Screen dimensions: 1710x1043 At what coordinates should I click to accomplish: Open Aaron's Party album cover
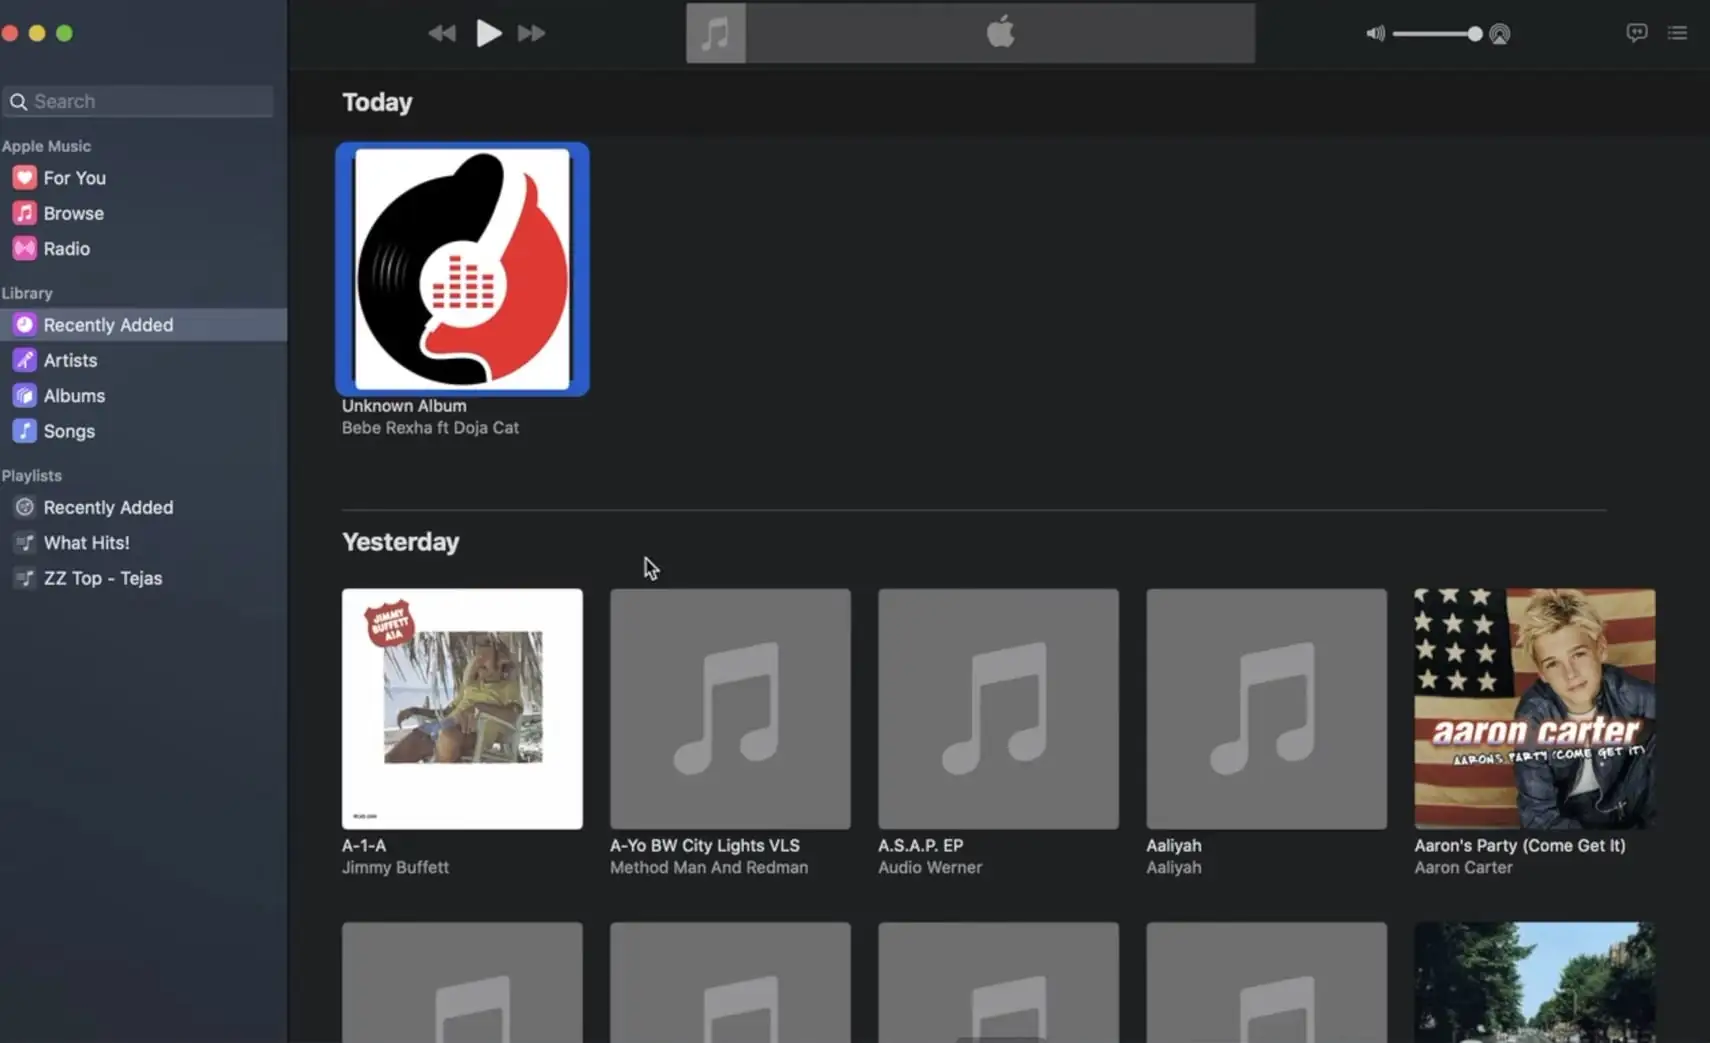(1534, 709)
